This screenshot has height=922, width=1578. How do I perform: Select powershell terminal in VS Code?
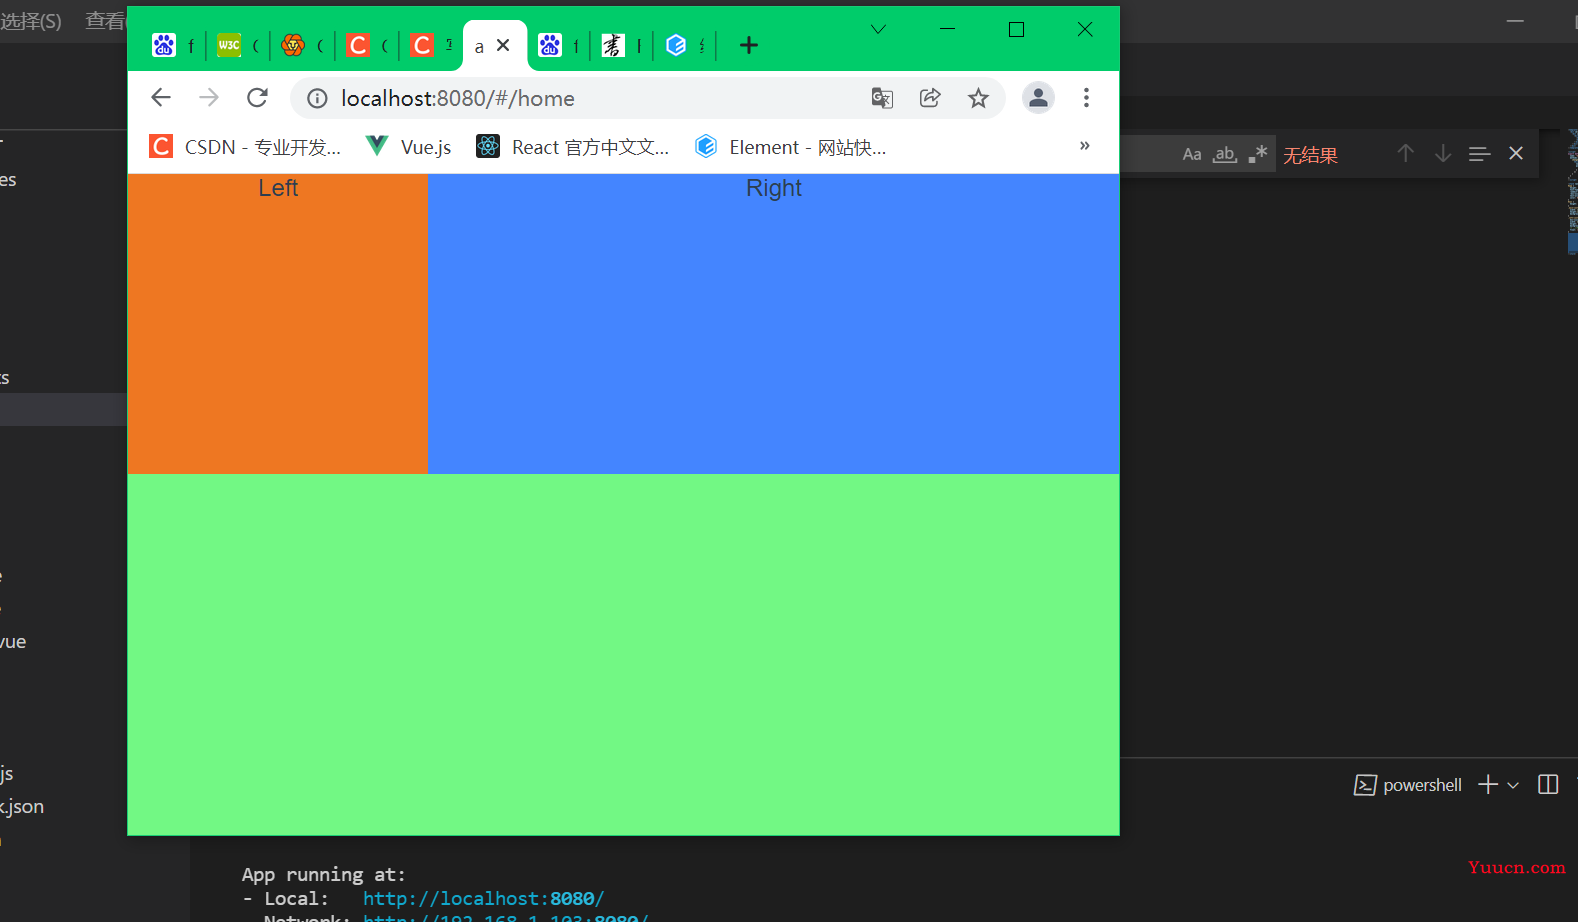[1408, 785]
